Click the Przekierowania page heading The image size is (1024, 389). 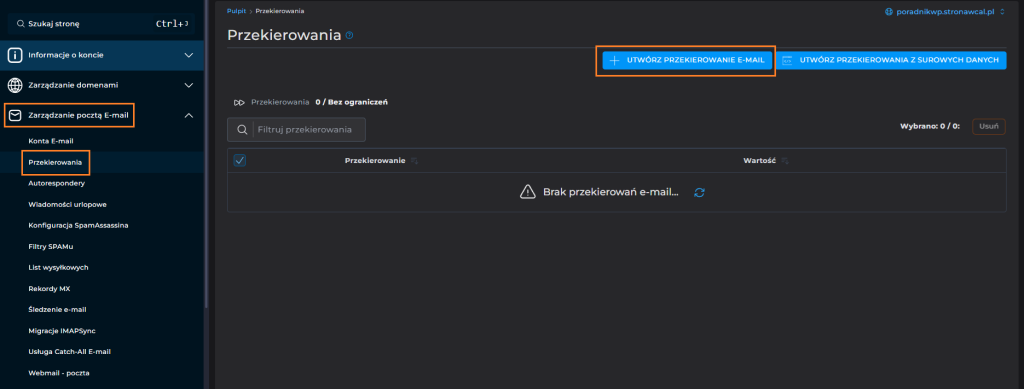click(284, 35)
